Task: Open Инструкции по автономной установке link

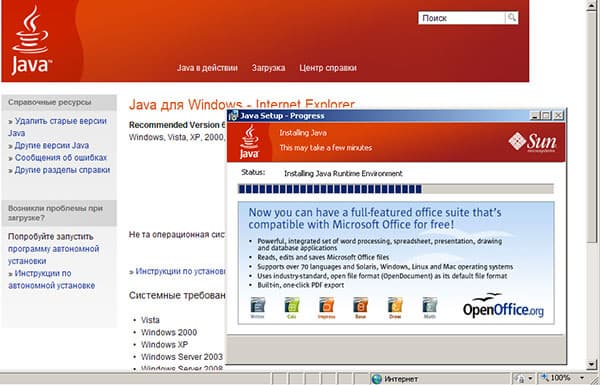Action: [51, 279]
